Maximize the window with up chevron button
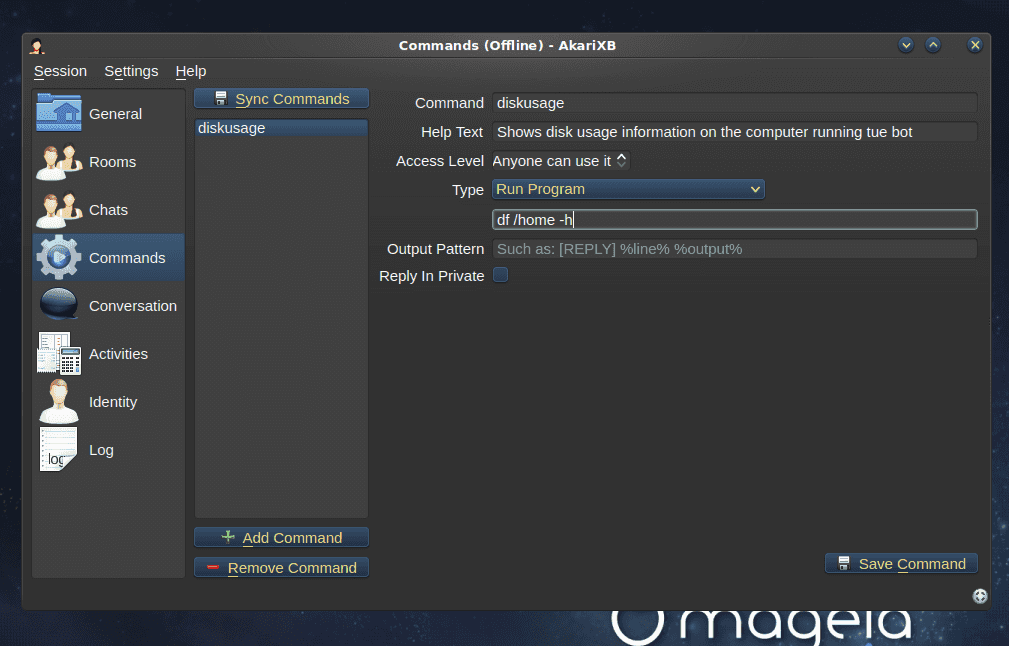 click(933, 45)
